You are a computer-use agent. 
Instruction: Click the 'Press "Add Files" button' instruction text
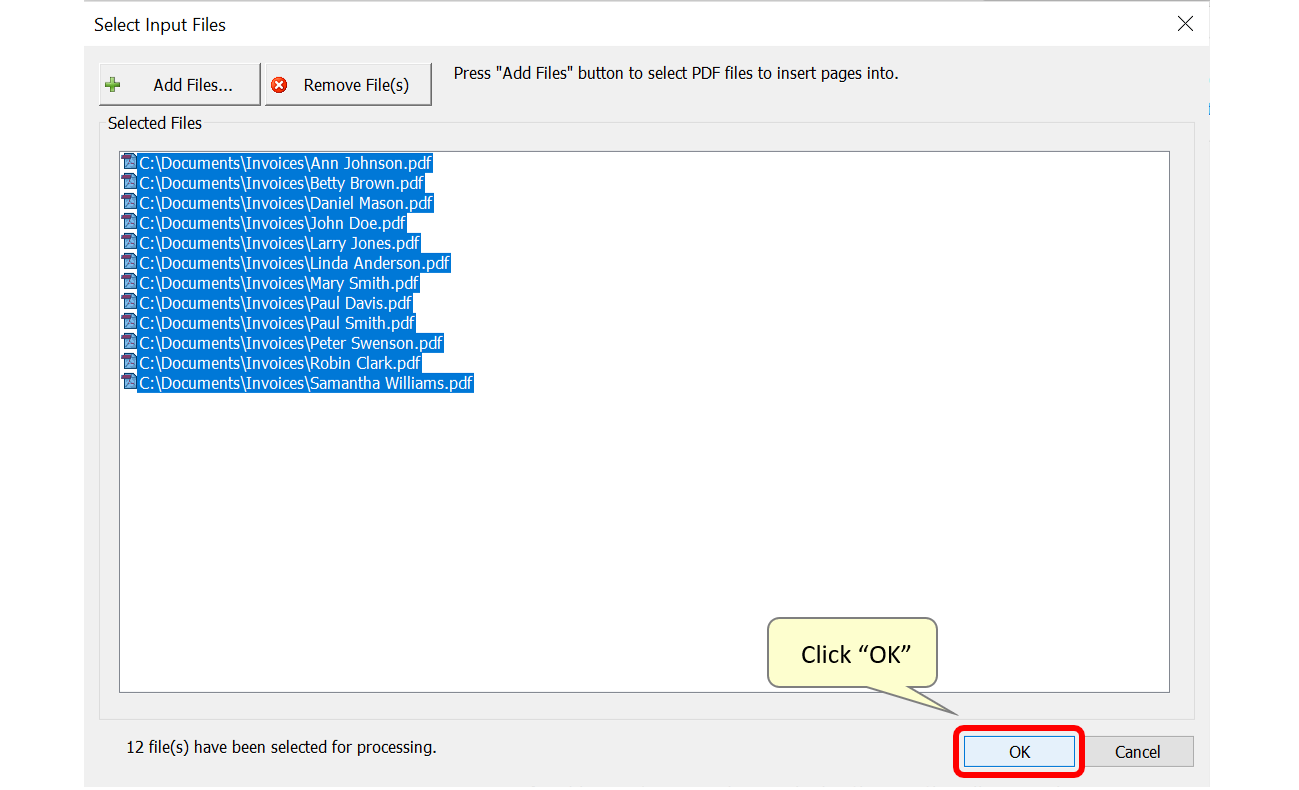[x=676, y=73]
